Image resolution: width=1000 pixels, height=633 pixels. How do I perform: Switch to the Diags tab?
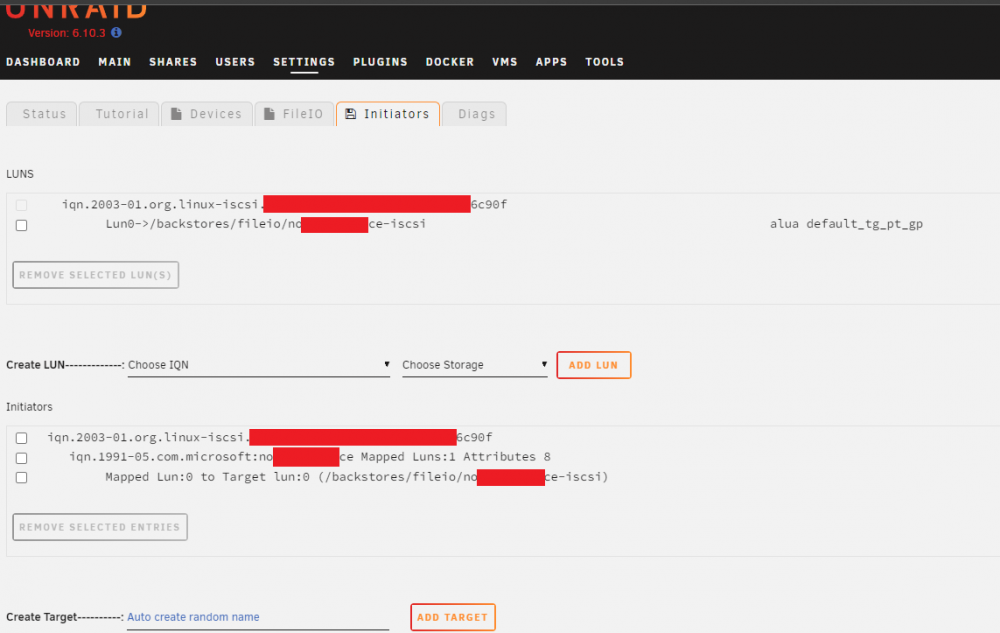coord(474,114)
